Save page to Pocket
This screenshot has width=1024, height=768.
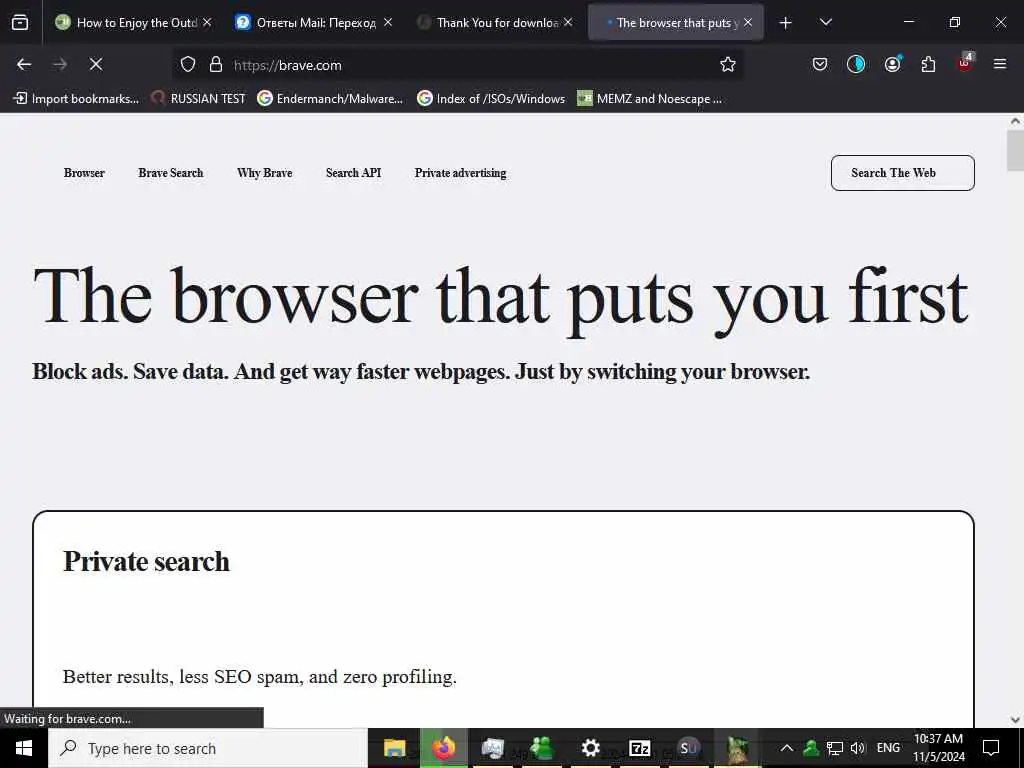[x=820, y=64]
